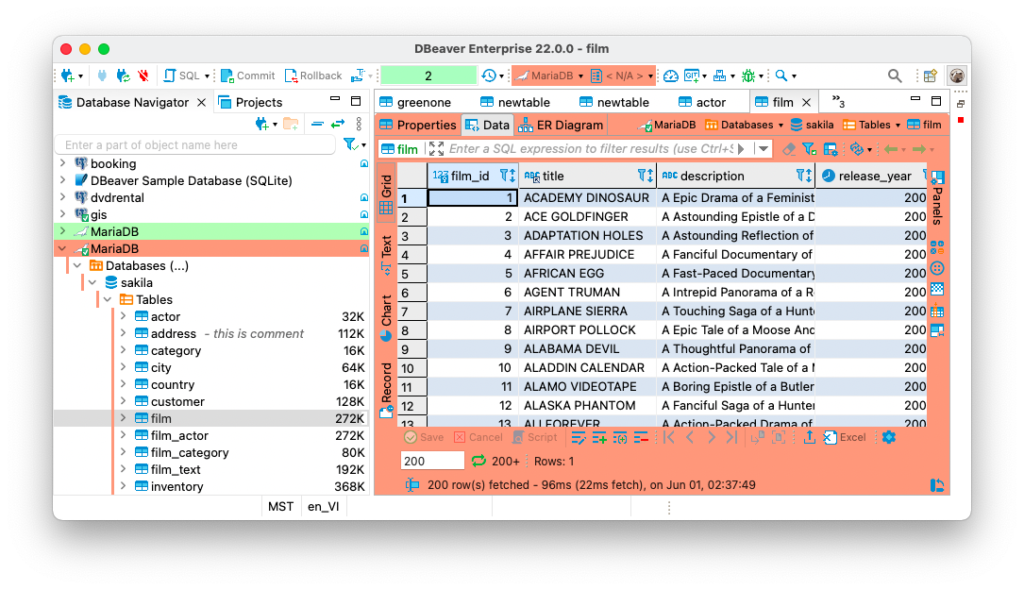Click the Link with Editor arrows icon
Image resolution: width=1024 pixels, height=590 pixels.
[x=338, y=123]
